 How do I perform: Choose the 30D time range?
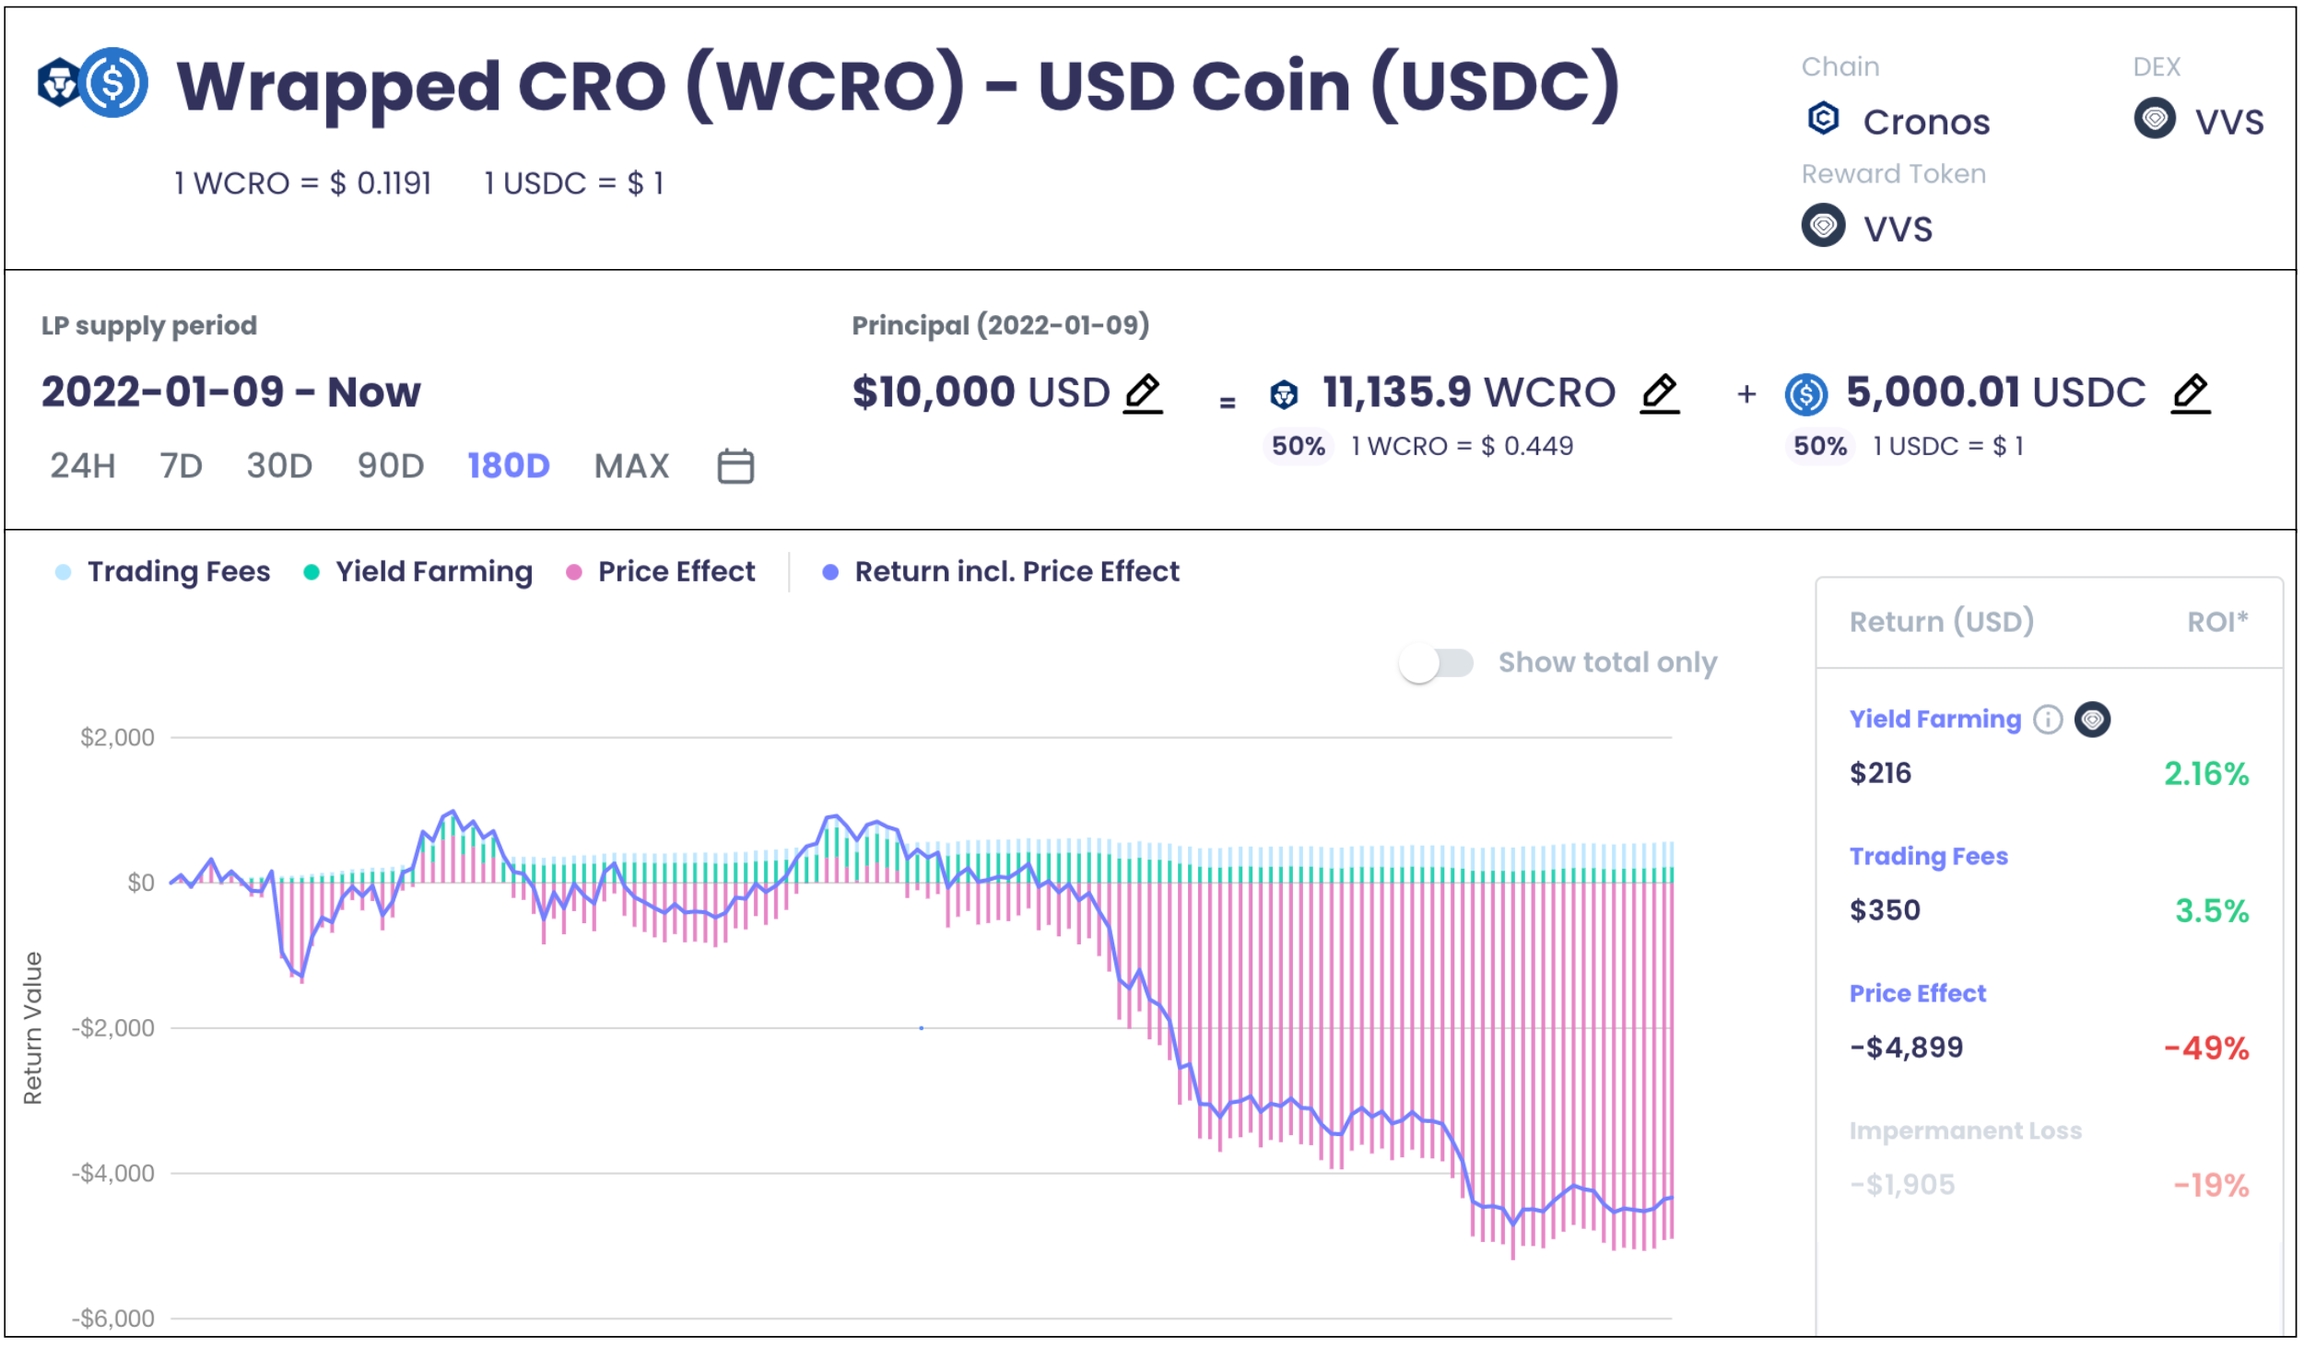pyautogui.click(x=279, y=466)
